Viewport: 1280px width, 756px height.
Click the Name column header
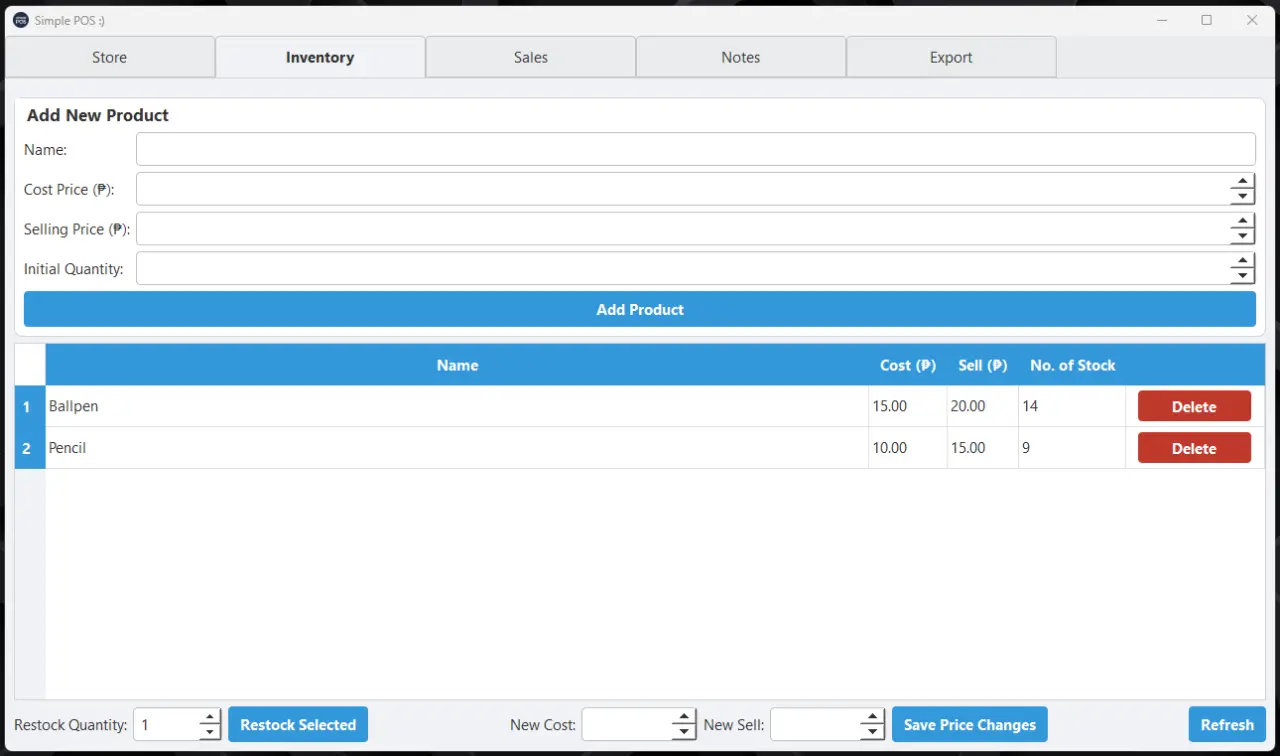coord(457,365)
